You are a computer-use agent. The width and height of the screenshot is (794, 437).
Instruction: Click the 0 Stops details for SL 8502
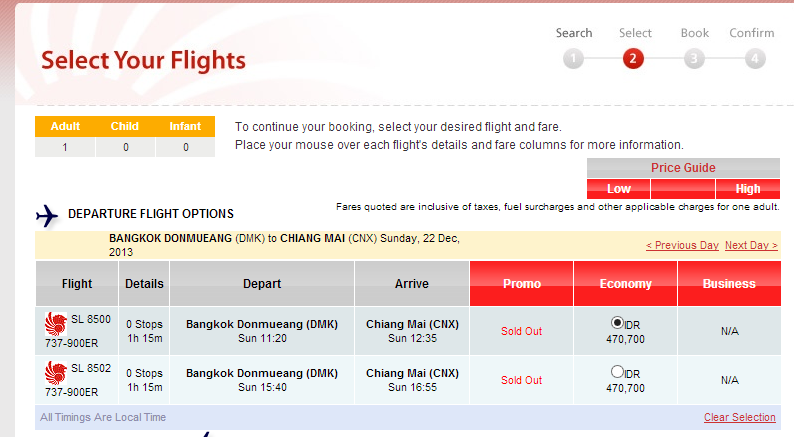point(144,380)
